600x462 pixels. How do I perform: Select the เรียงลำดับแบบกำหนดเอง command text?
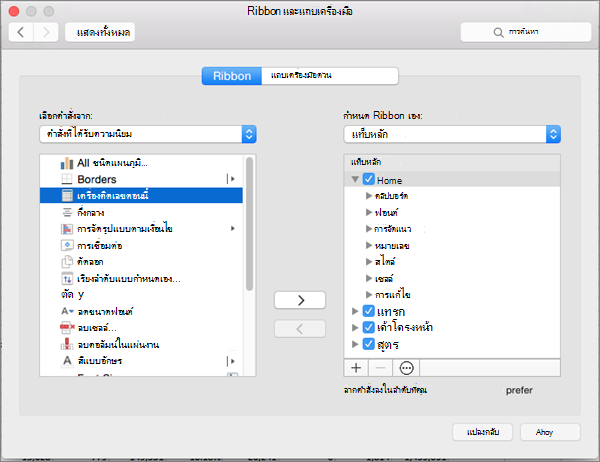(x=129, y=279)
